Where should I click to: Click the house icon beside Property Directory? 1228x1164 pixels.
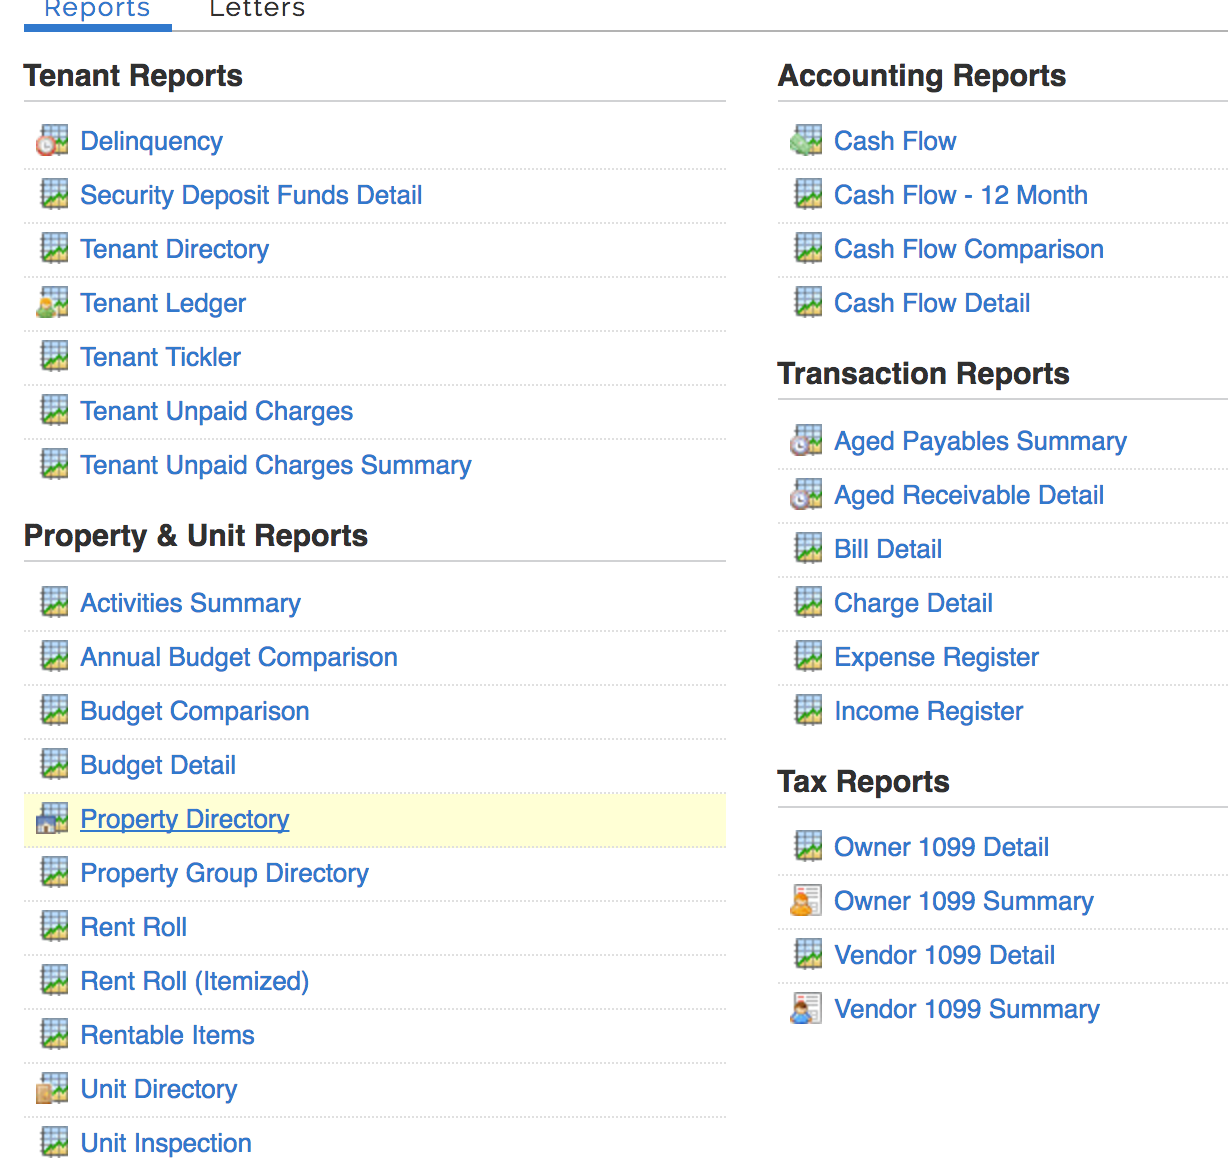pos(52,819)
